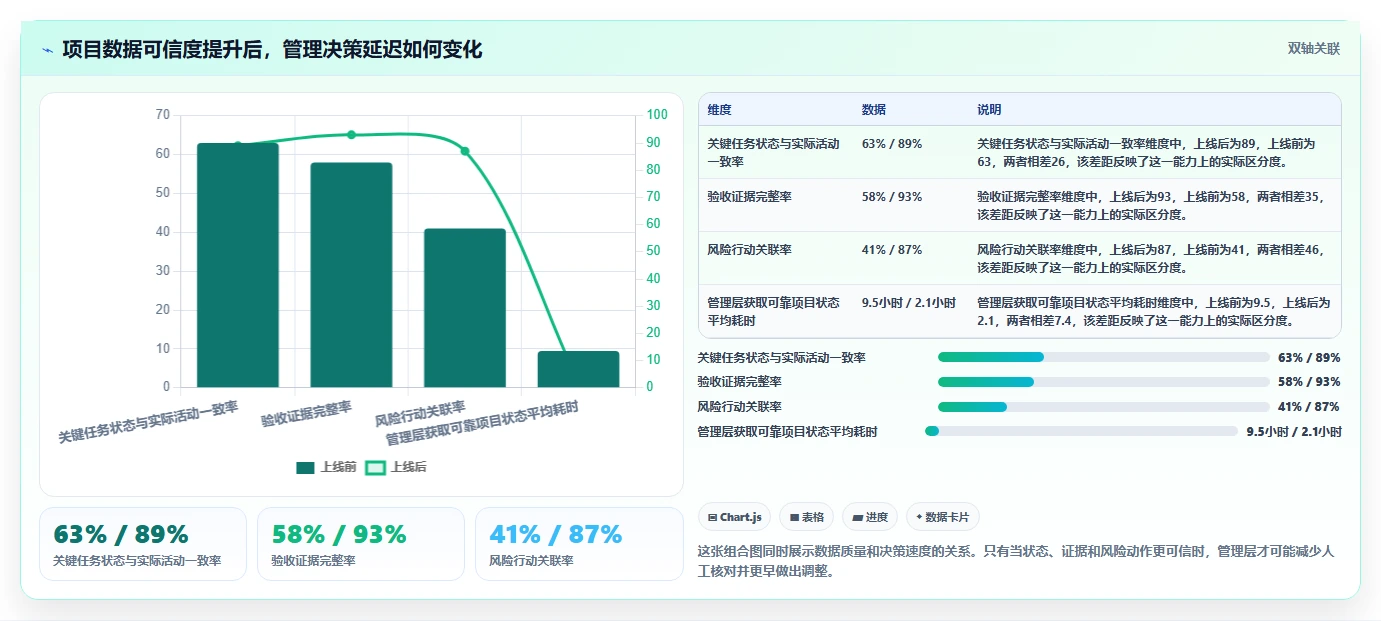Open the 41% / 87% KPI card
This screenshot has height=621, width=1381.
pos(579,544)
